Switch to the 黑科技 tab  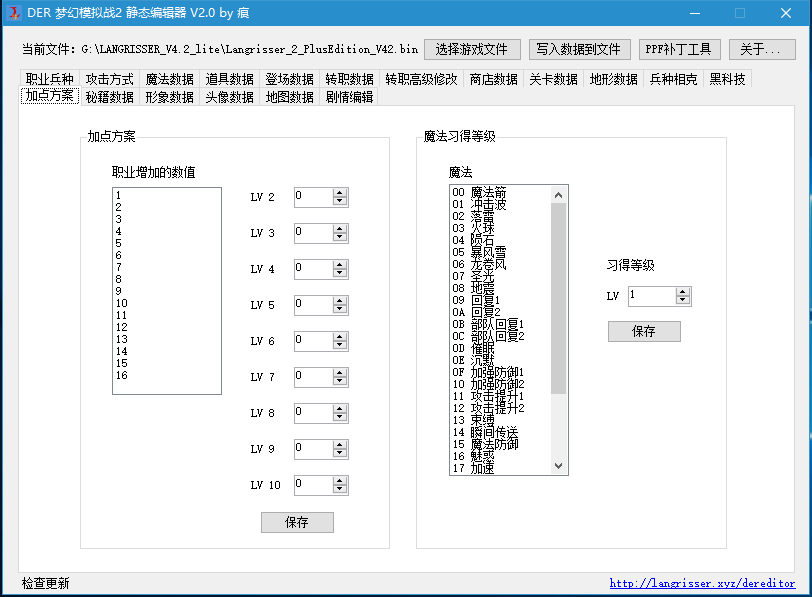(x=728, y=79)
